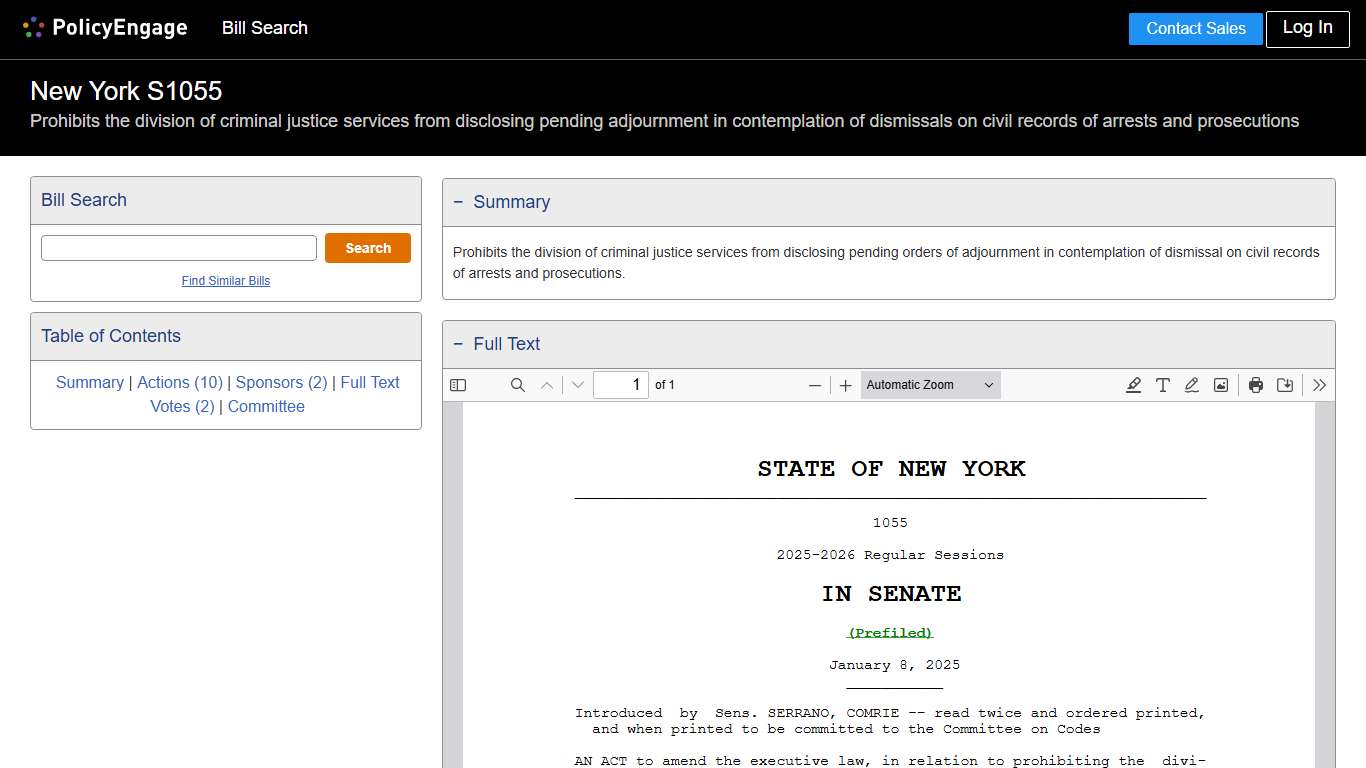Open Bill Search from the navigation bar
This screenshot has height=768, width=1366.
pyautogui.click(x=264, y=28)
